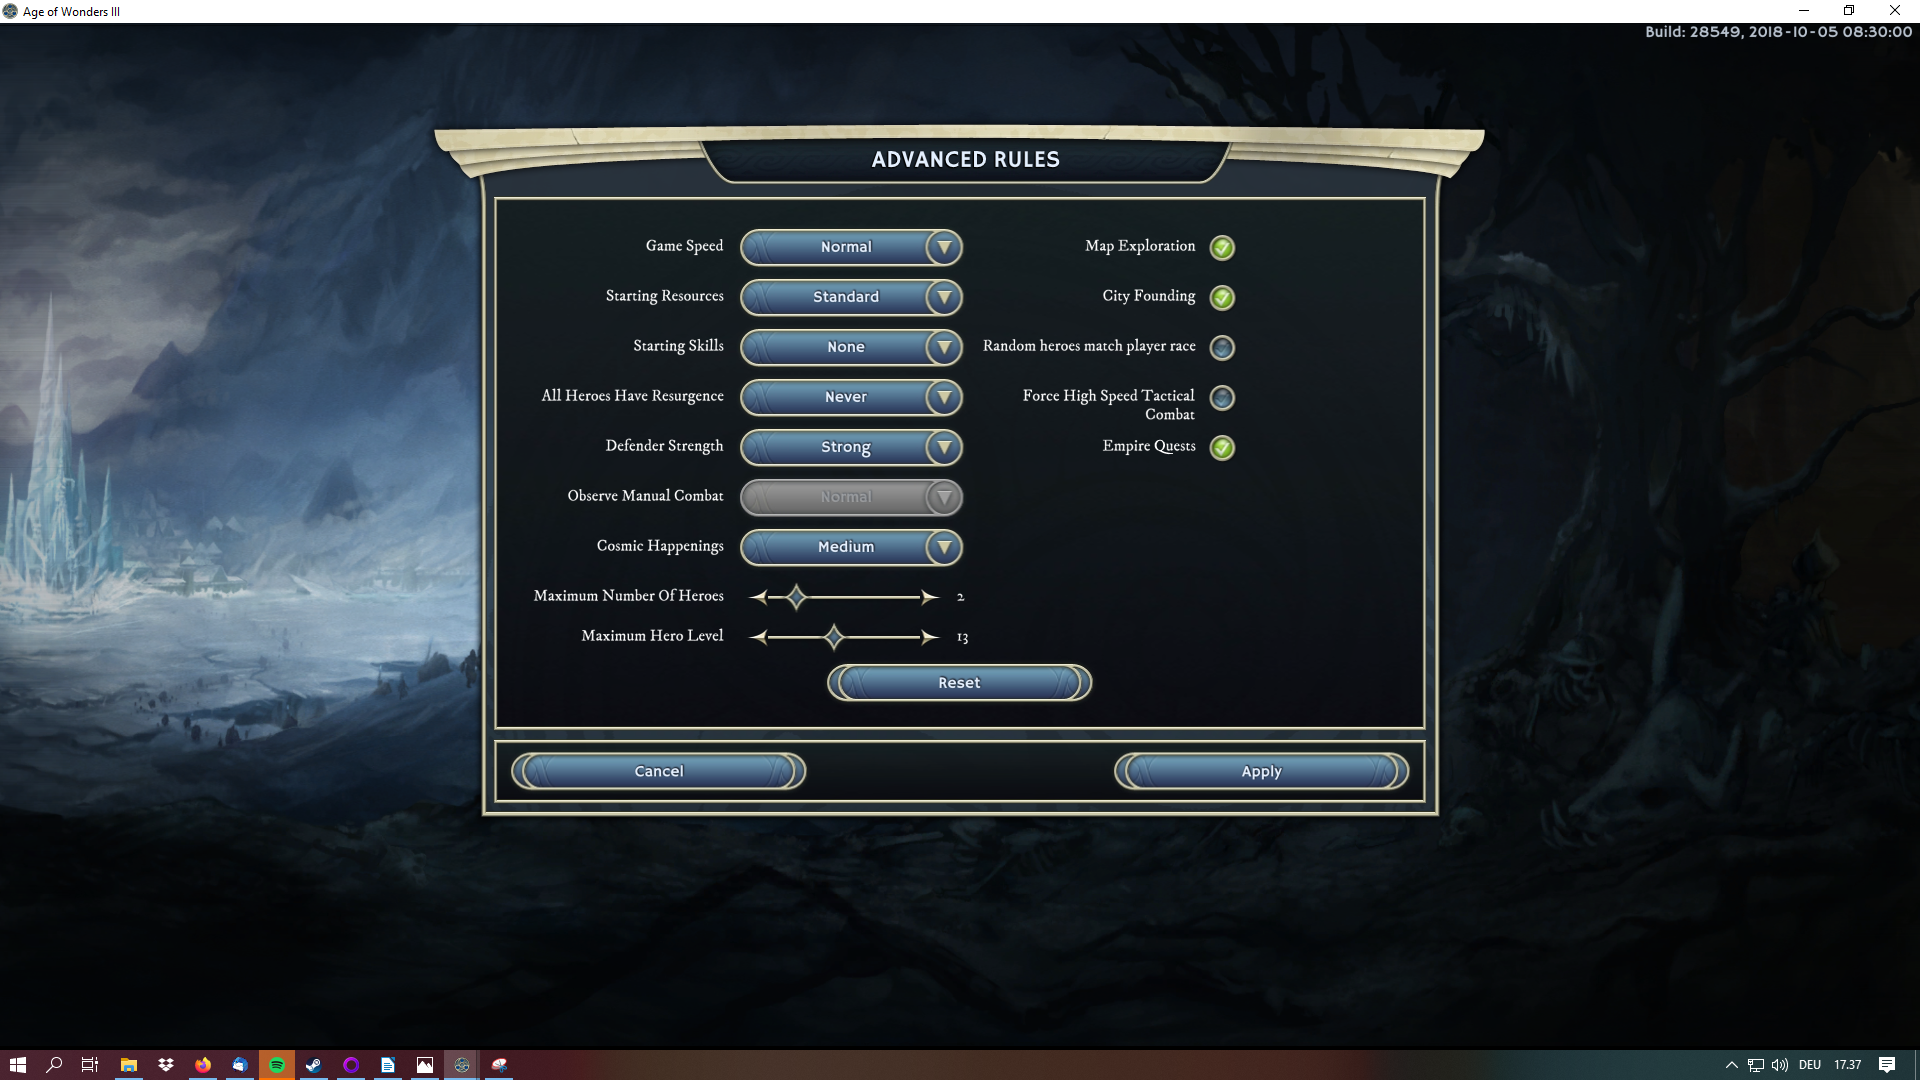Open Firefox from the taskbar
This screenshot has width=1920, height=1080.
pyautogui.click(x=203, y=1065)
